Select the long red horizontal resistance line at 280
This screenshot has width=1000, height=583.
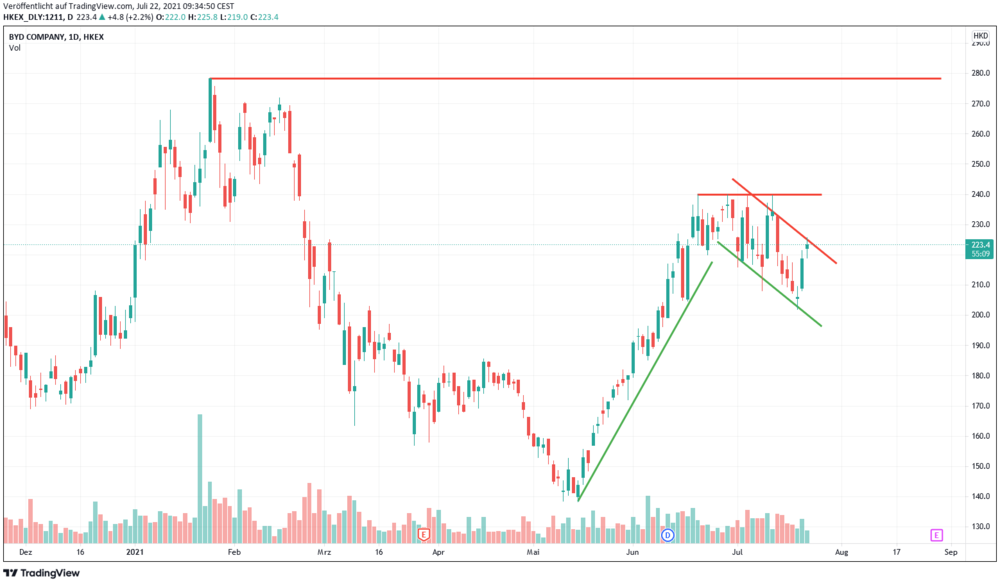tap(575, 78)
